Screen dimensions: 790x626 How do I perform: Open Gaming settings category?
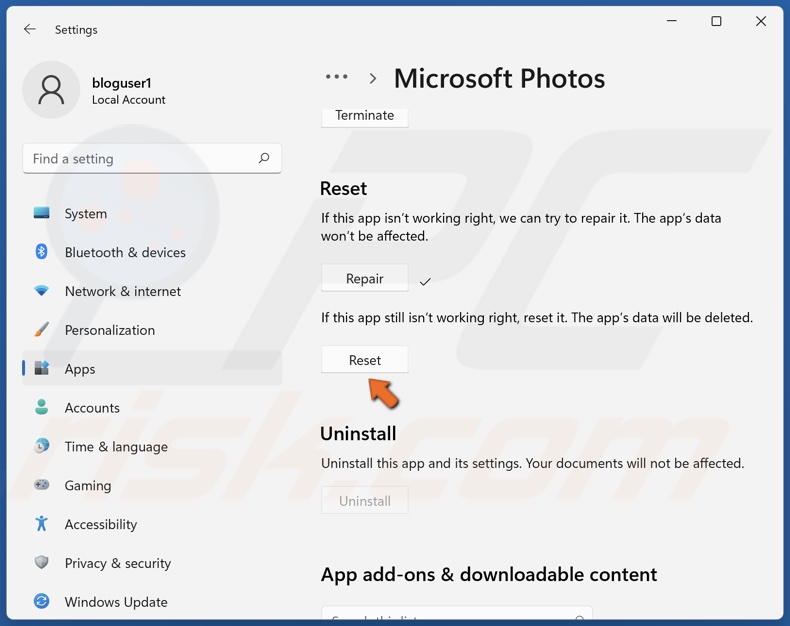tap(88, 486)
